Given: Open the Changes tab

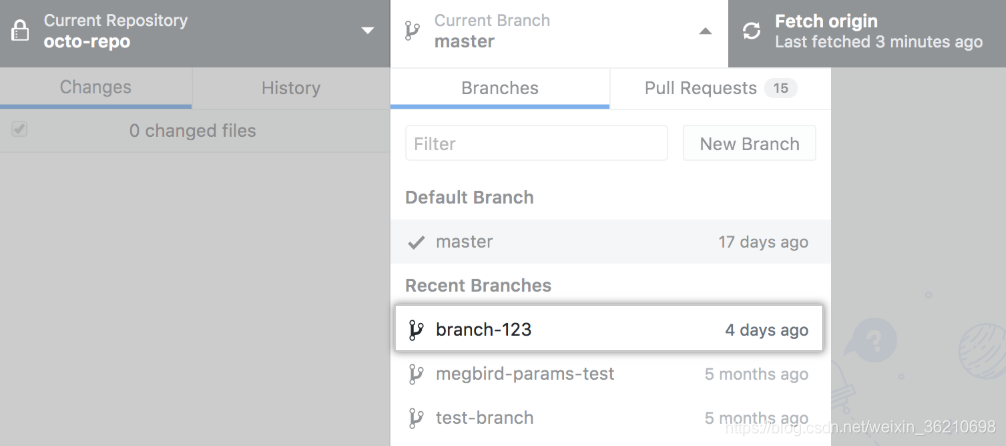Looking at the screenshot, I should 96,88.
